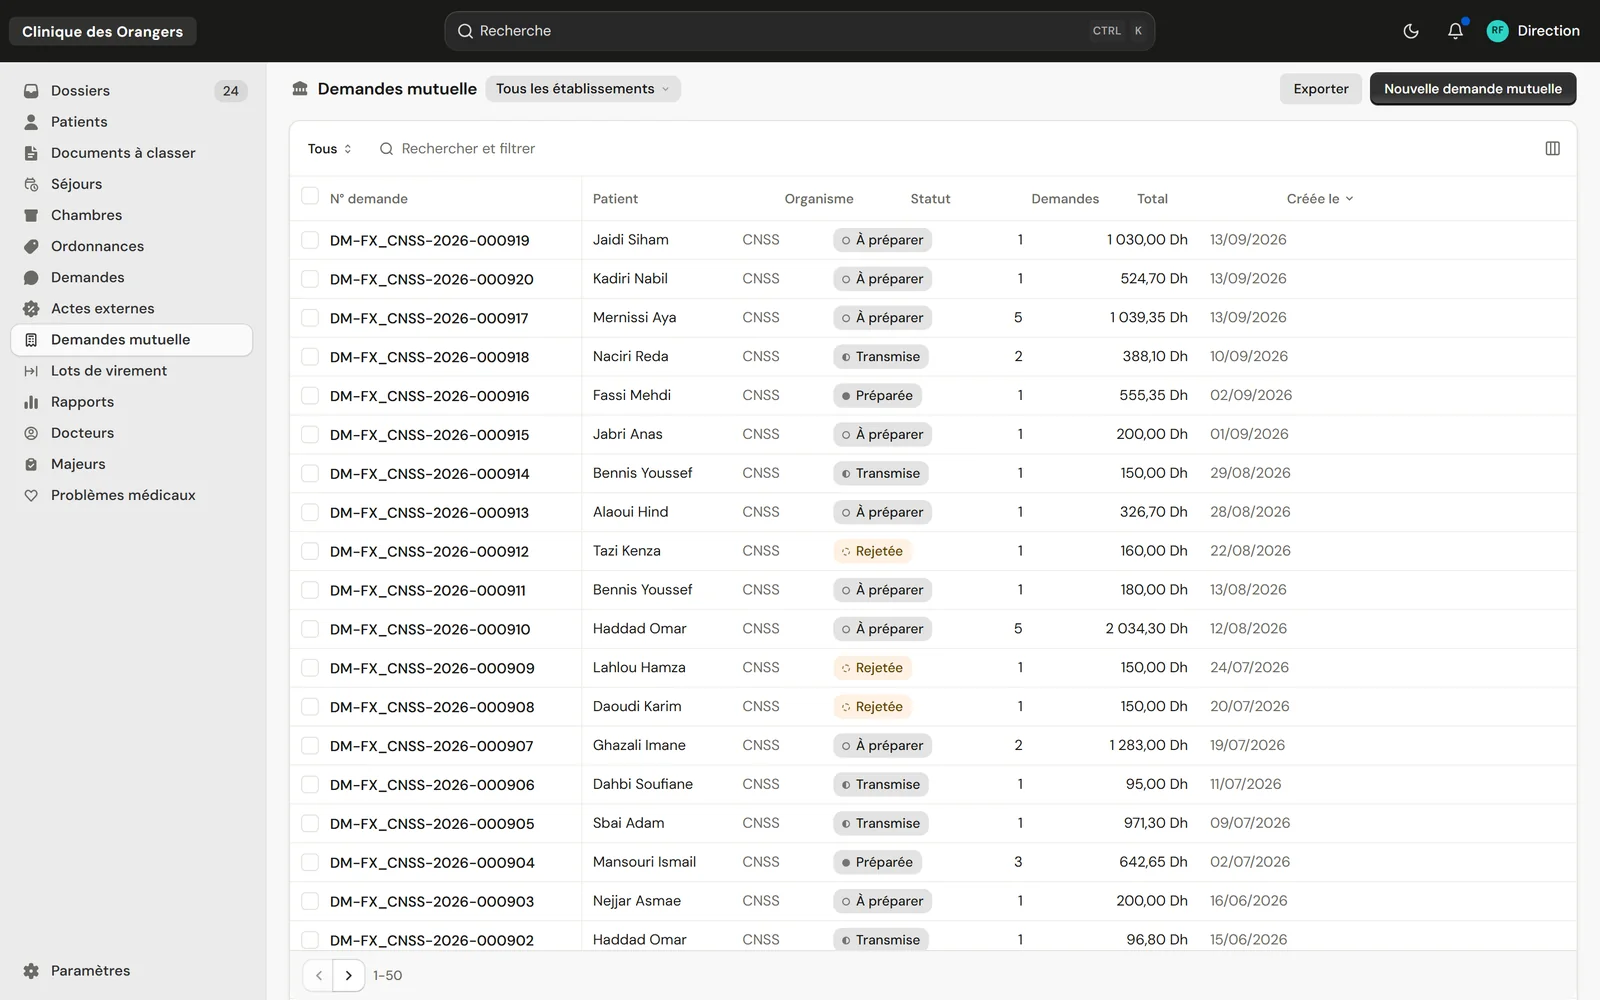This screenshot has width=1600, height=1000.
Task: Click the Lots de virement icon
Action: coord(31,371)
